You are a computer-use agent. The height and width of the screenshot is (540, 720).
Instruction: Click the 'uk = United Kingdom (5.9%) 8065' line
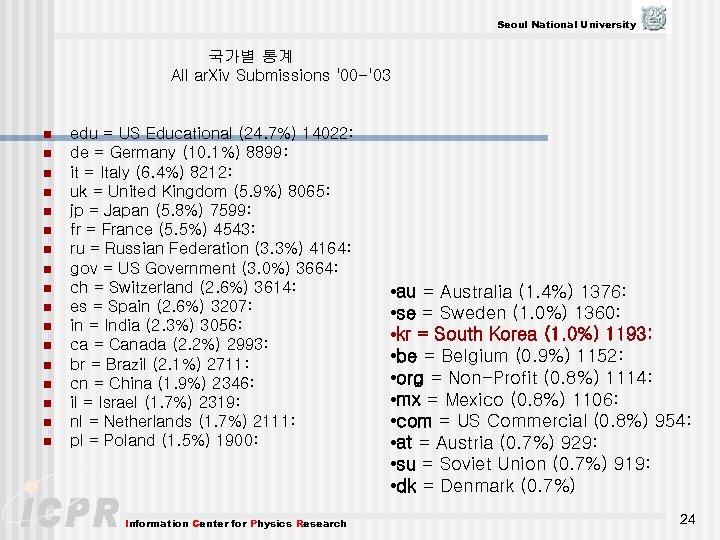[x=200, y=191]
